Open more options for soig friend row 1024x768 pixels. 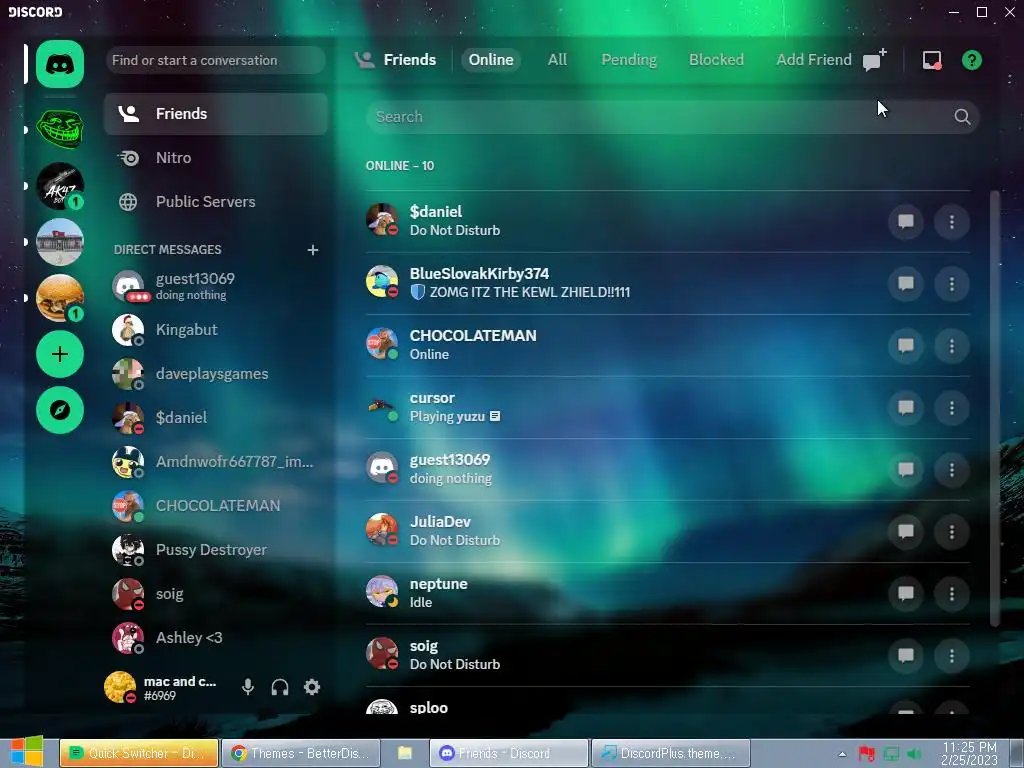952,656
